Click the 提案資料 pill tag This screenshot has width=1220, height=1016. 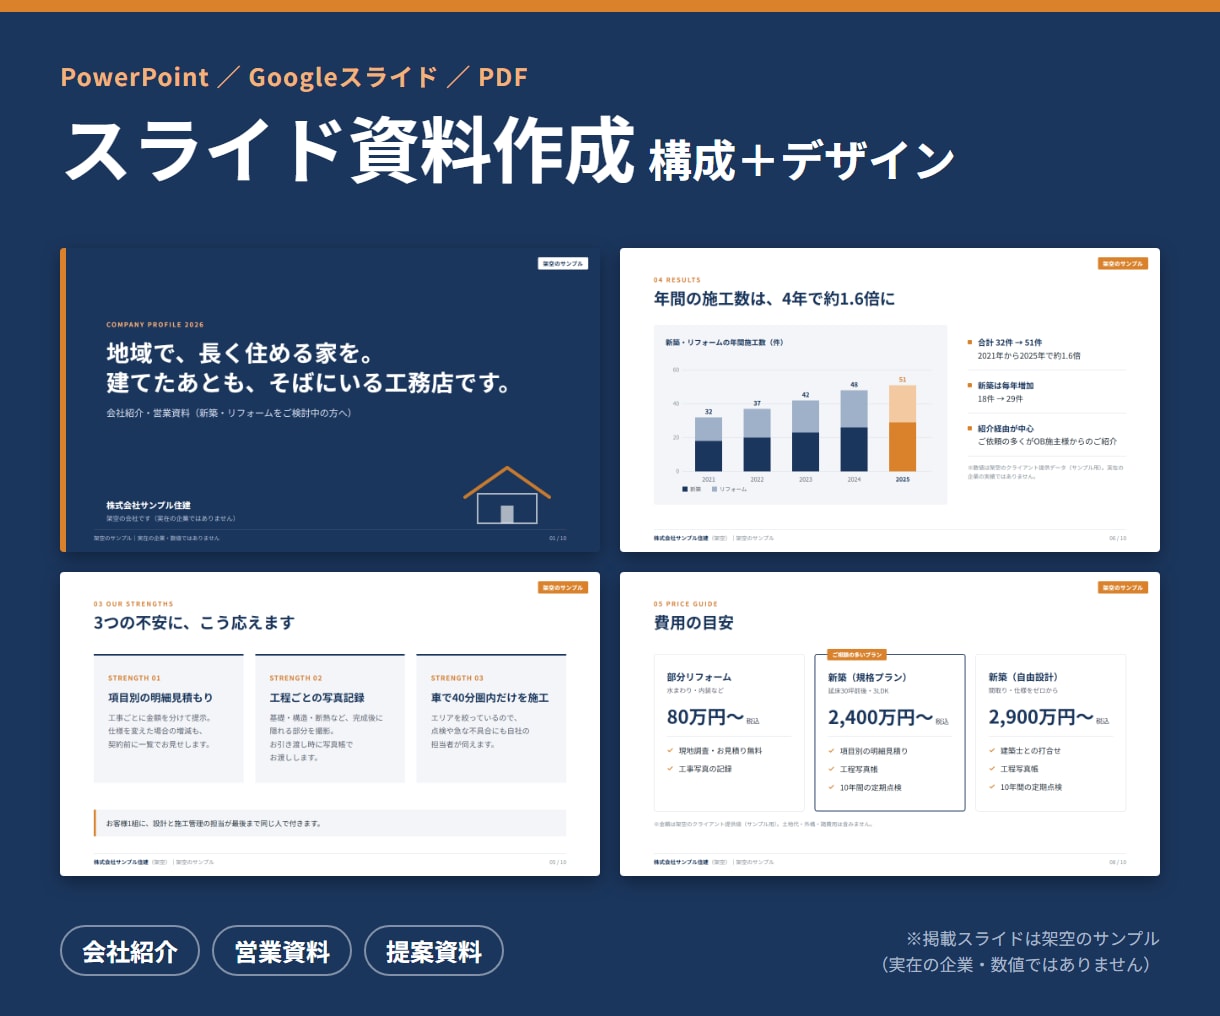pyautogui.click(x=434, y=951)
